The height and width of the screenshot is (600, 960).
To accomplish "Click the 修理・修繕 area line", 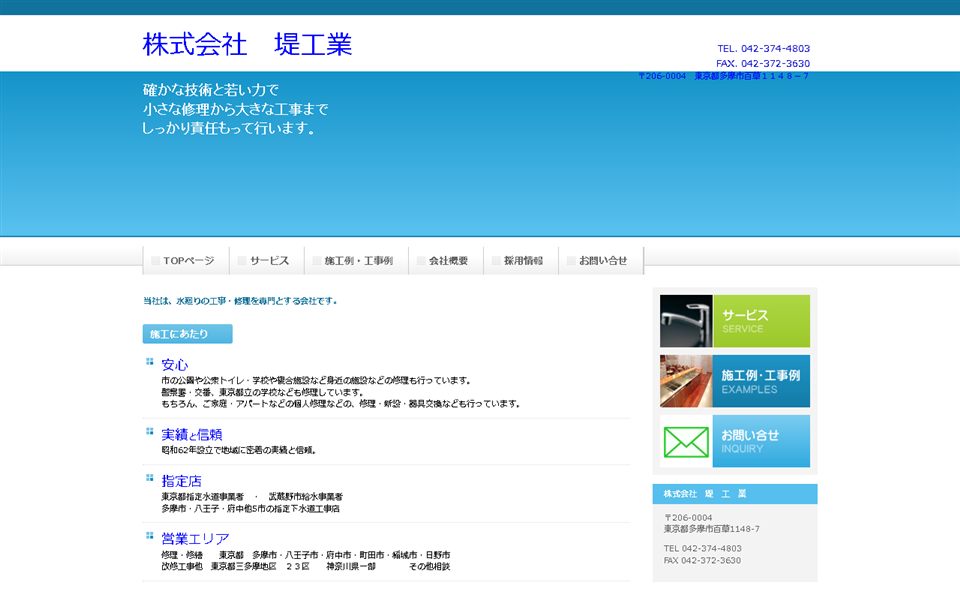I will 306,555.
